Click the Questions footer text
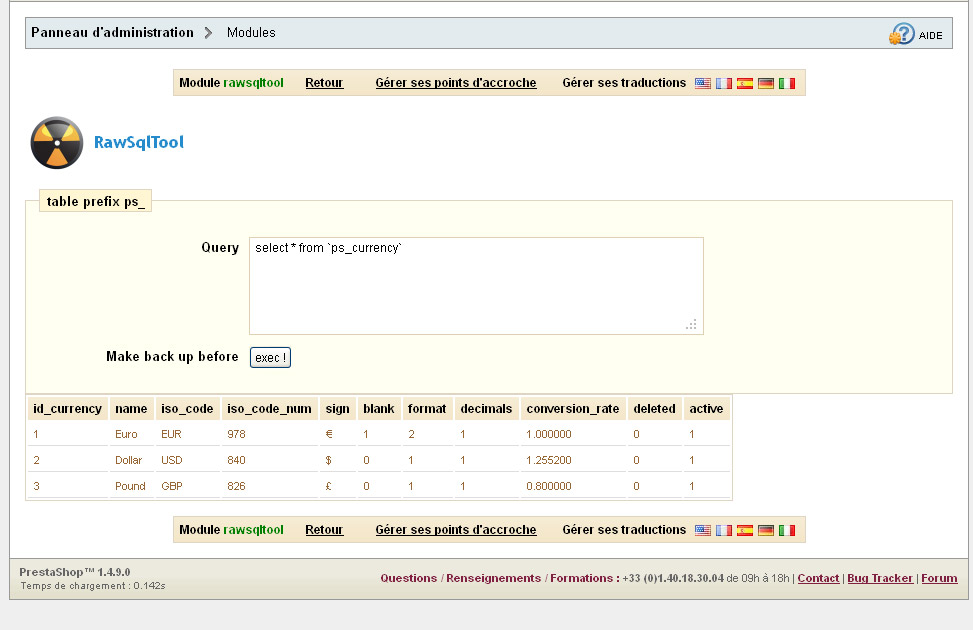 (408, 578)
